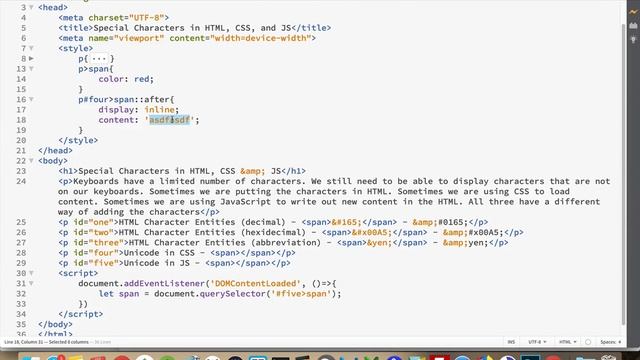
Task: Click the &#165; entity on line 25
Action: pos(347,222)
